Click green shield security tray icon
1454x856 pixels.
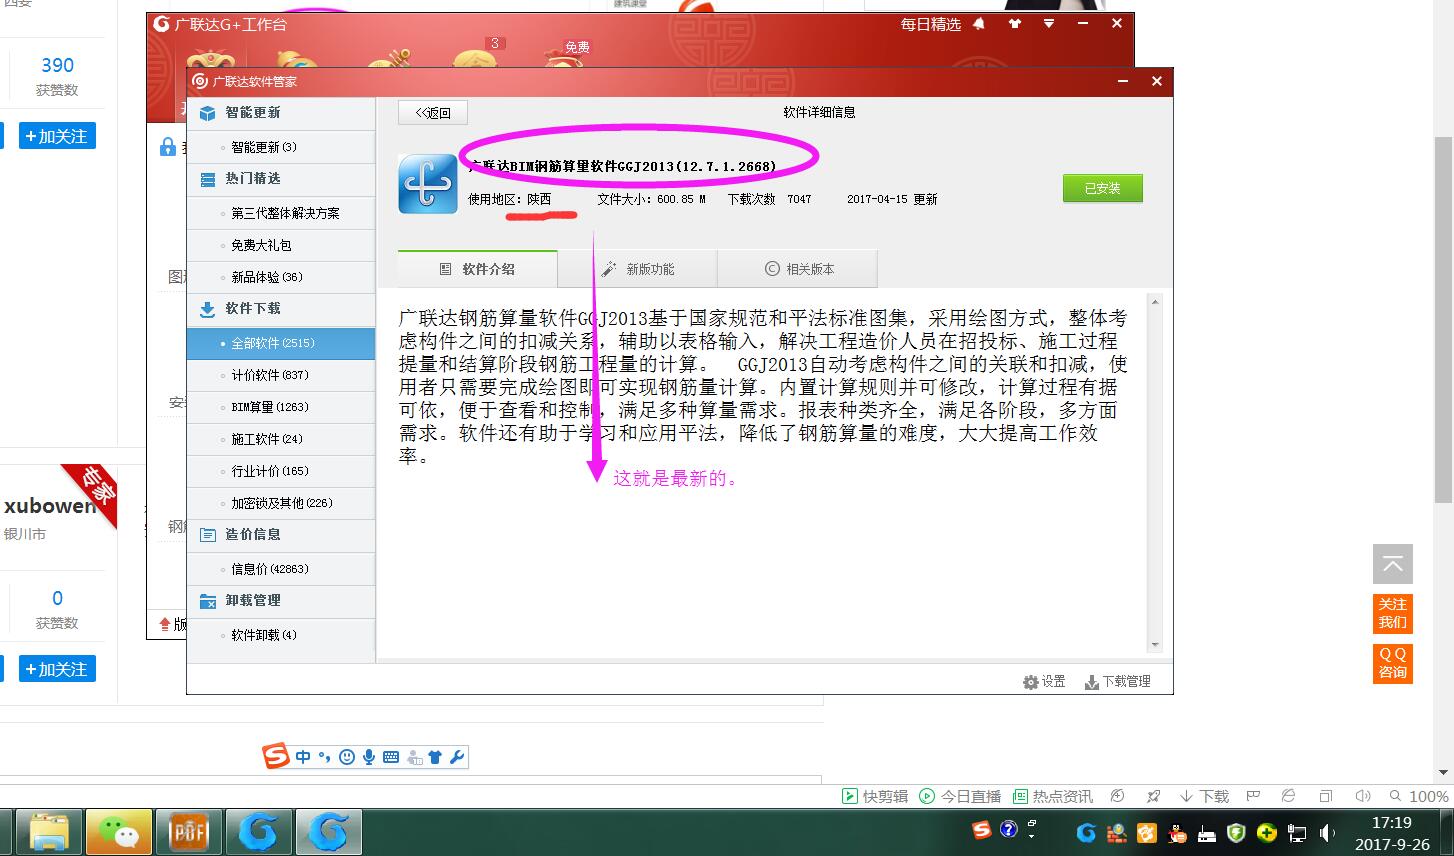pos(1237,832)
